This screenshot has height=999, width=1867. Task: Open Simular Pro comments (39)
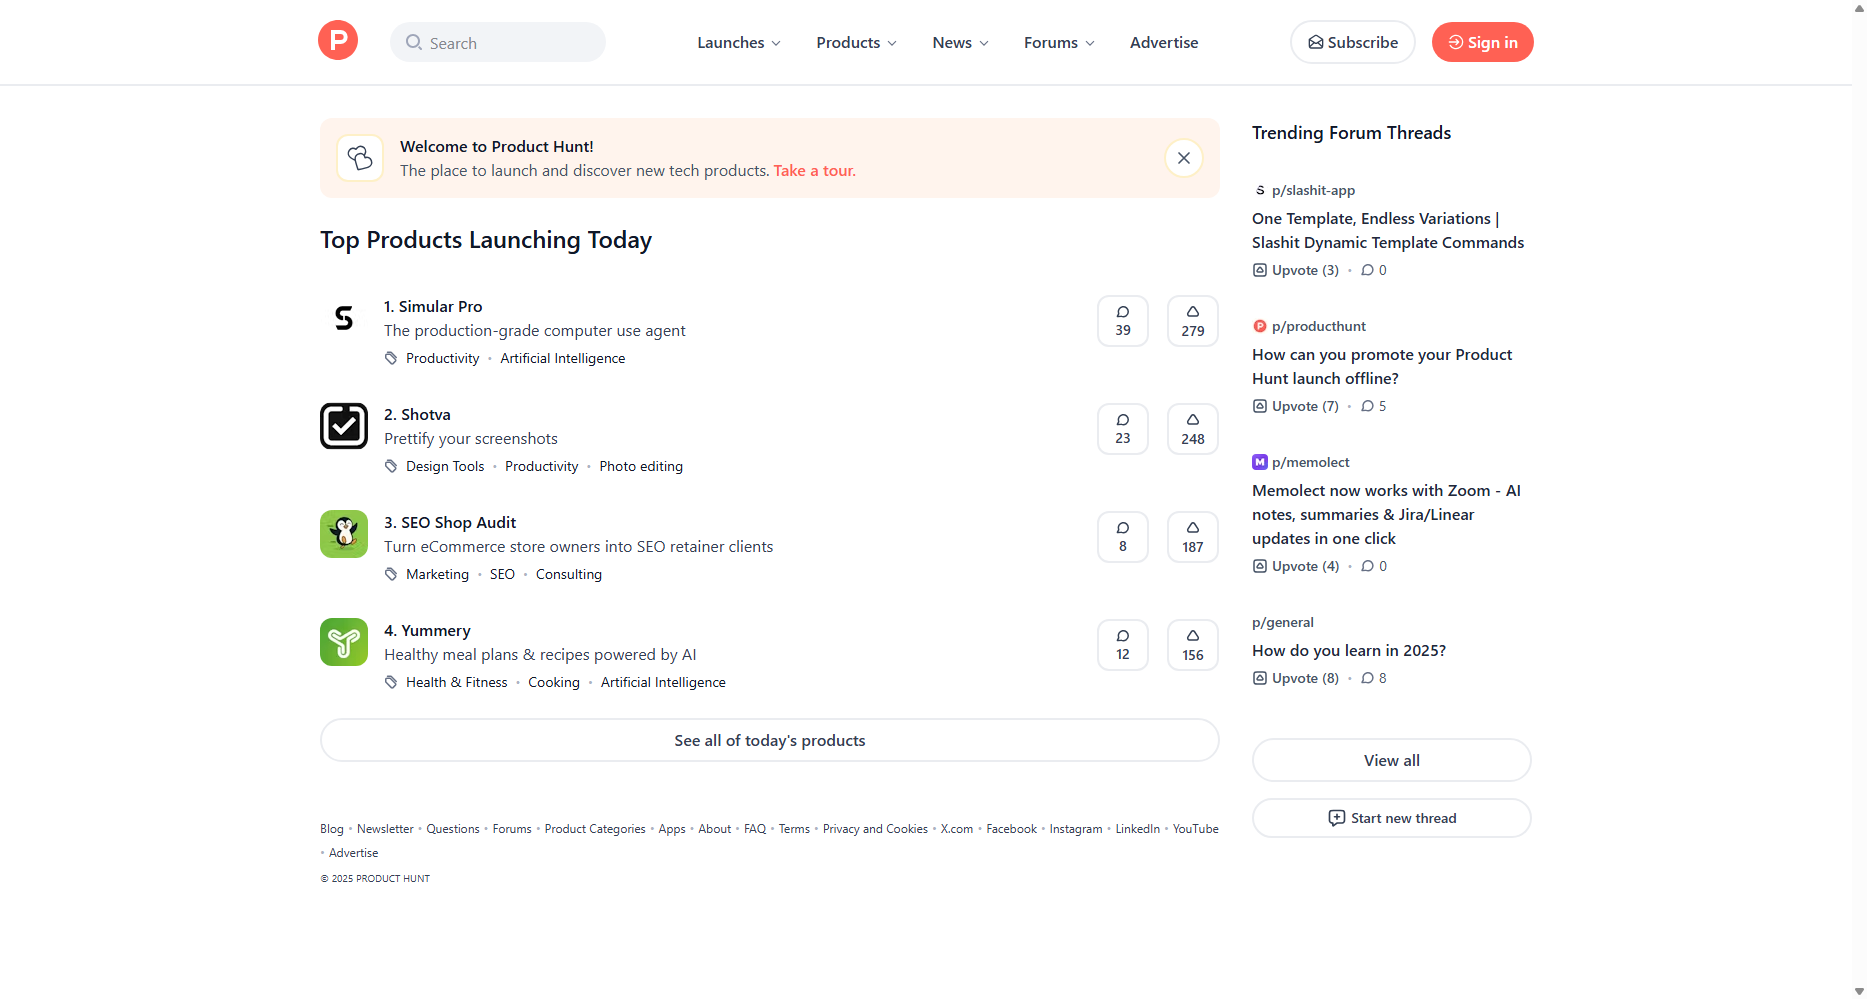[1123, 321]
